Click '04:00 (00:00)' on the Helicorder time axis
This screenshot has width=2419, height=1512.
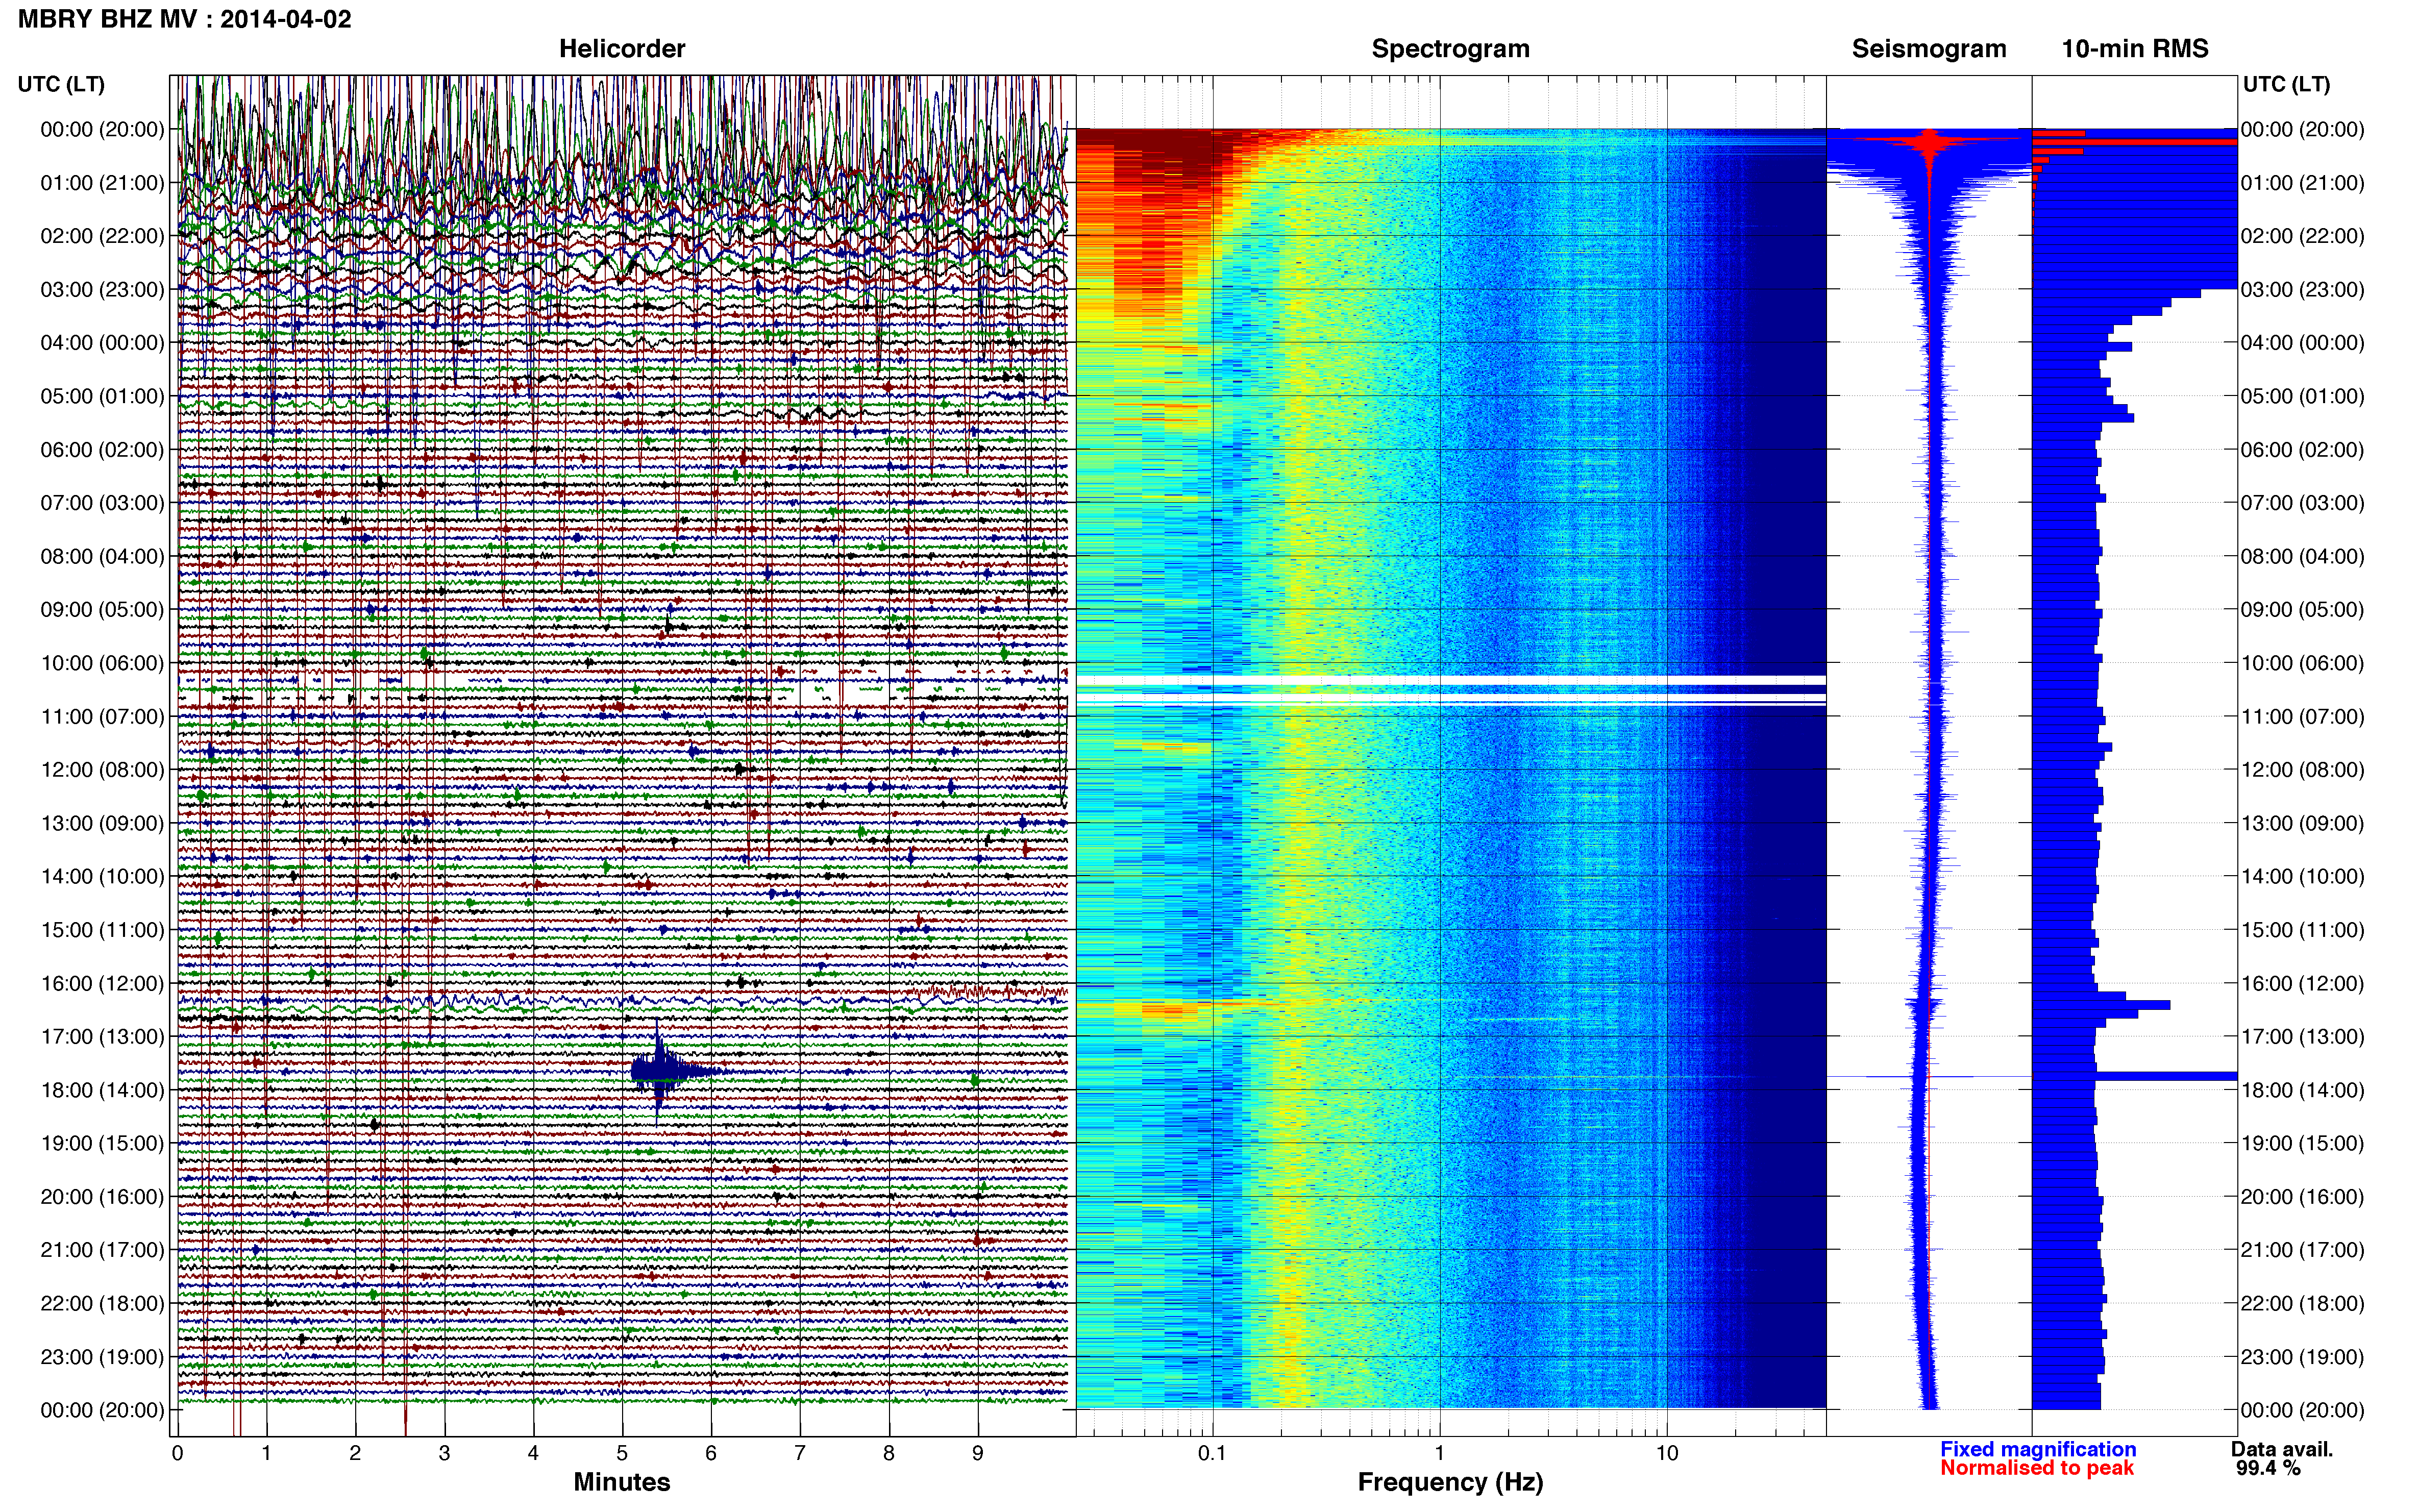(102, 343)
